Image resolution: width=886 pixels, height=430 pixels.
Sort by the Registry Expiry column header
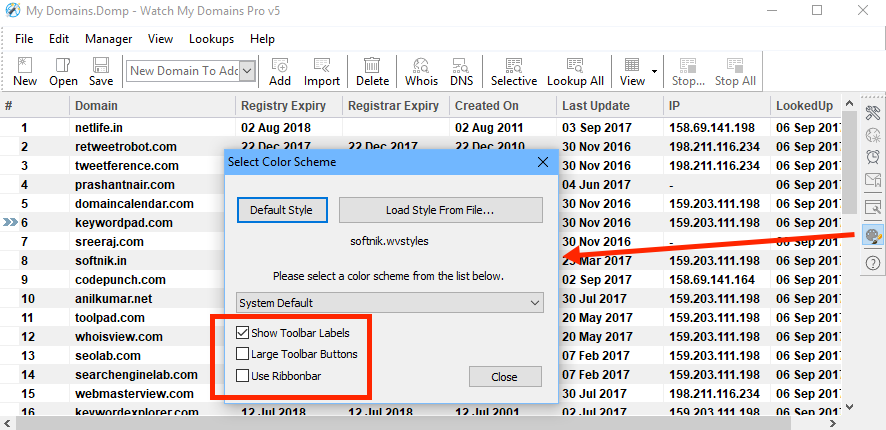pyautogui.click(x=289, y=106)
